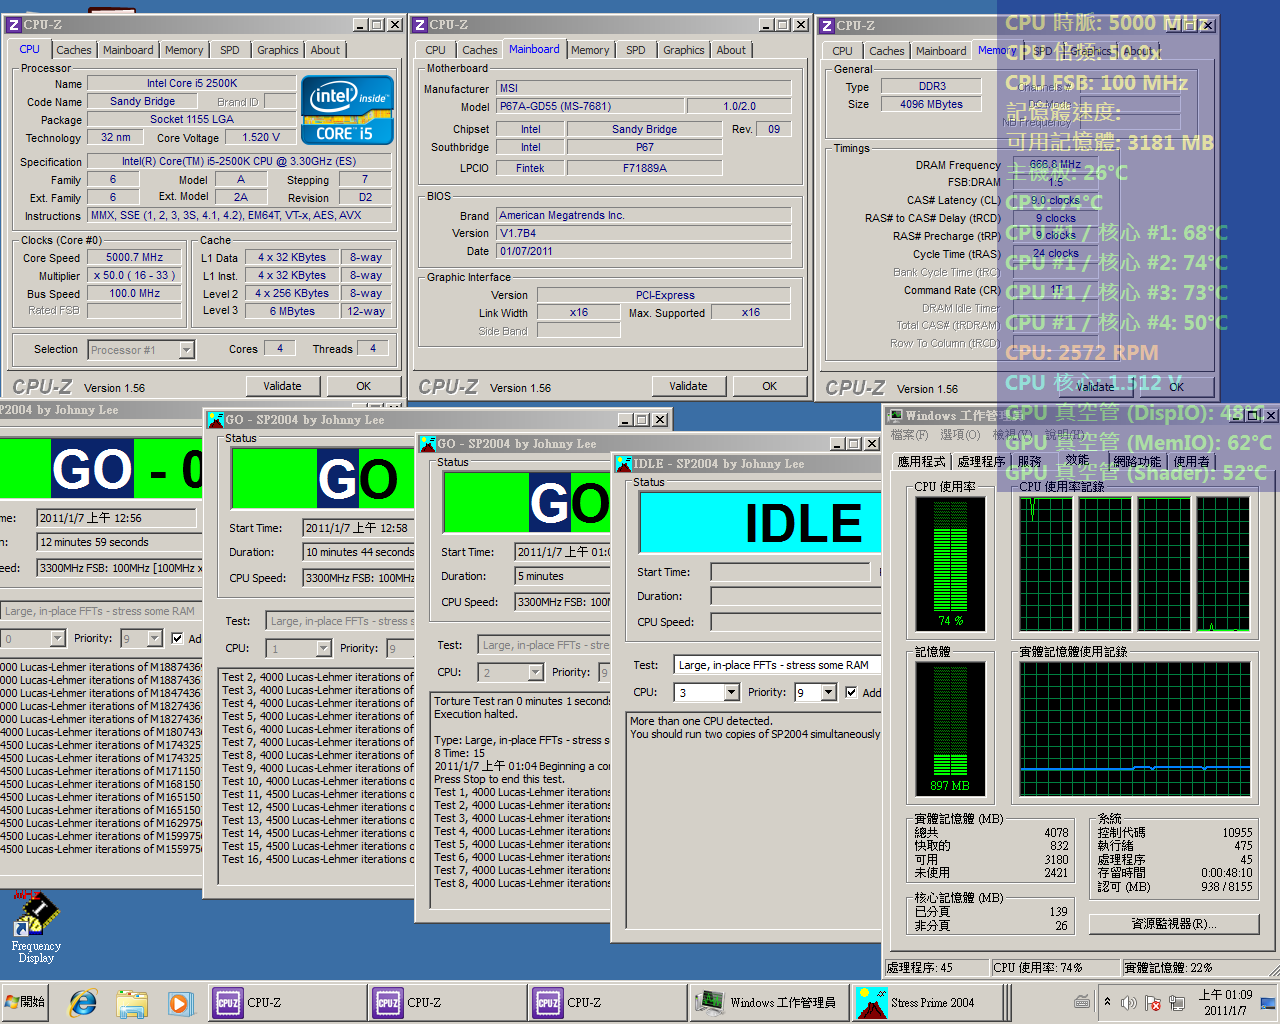Click the Start button 開始
The image size is (1280, 1024).
25,1002
